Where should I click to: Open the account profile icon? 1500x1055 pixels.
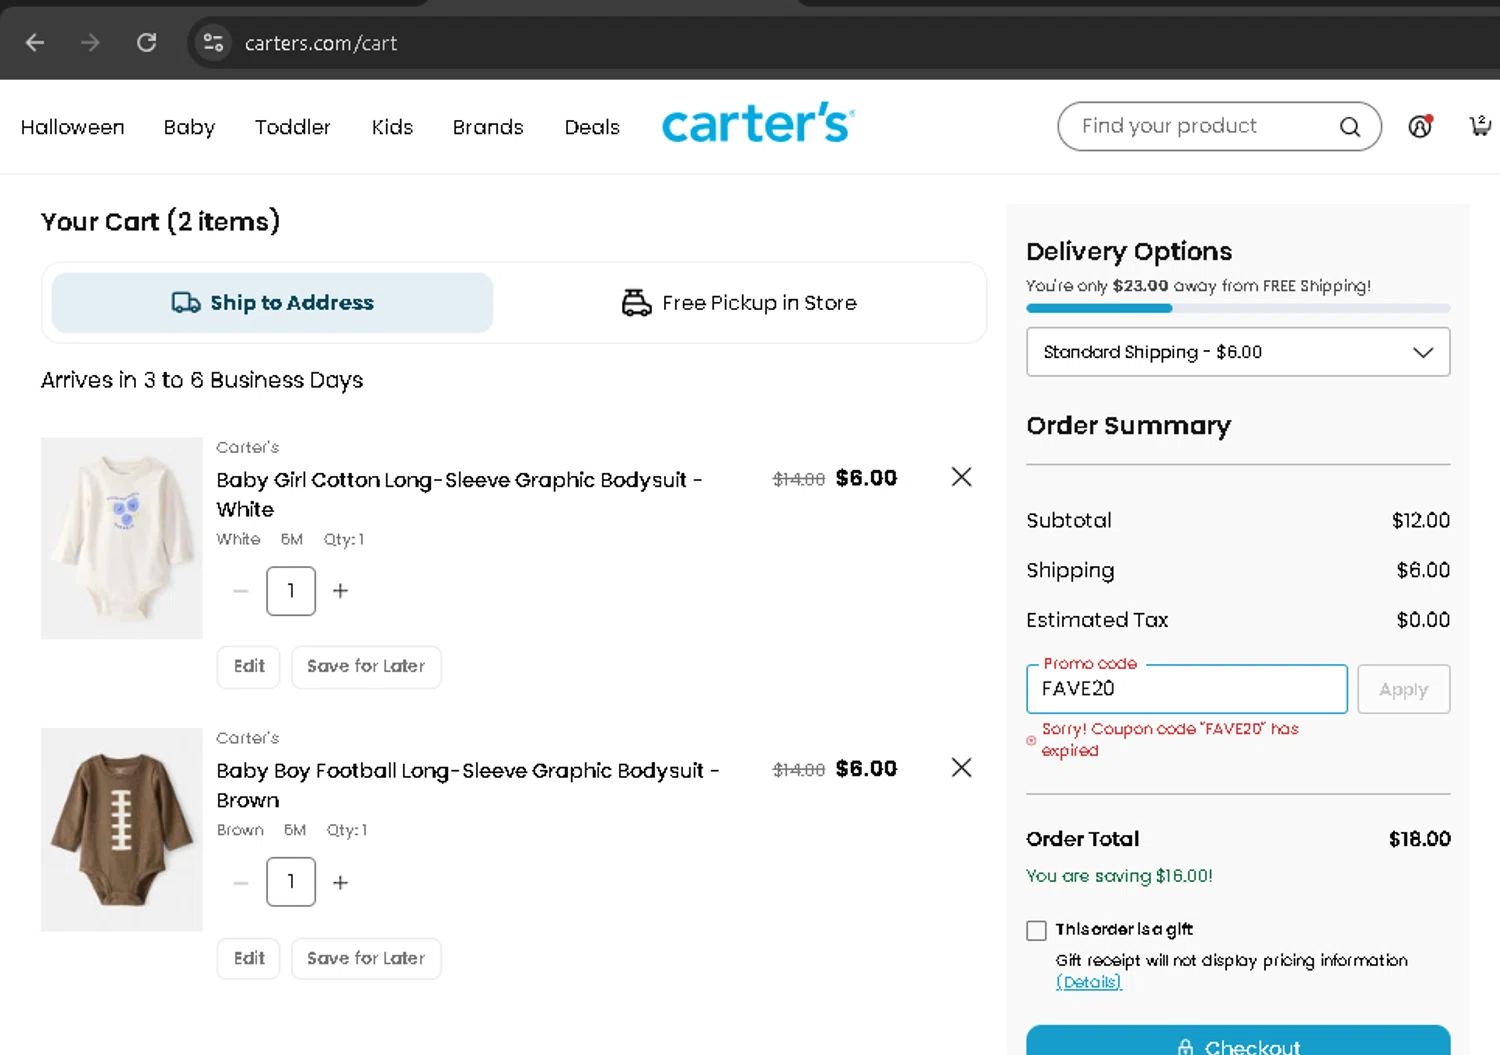(1421, 126)
